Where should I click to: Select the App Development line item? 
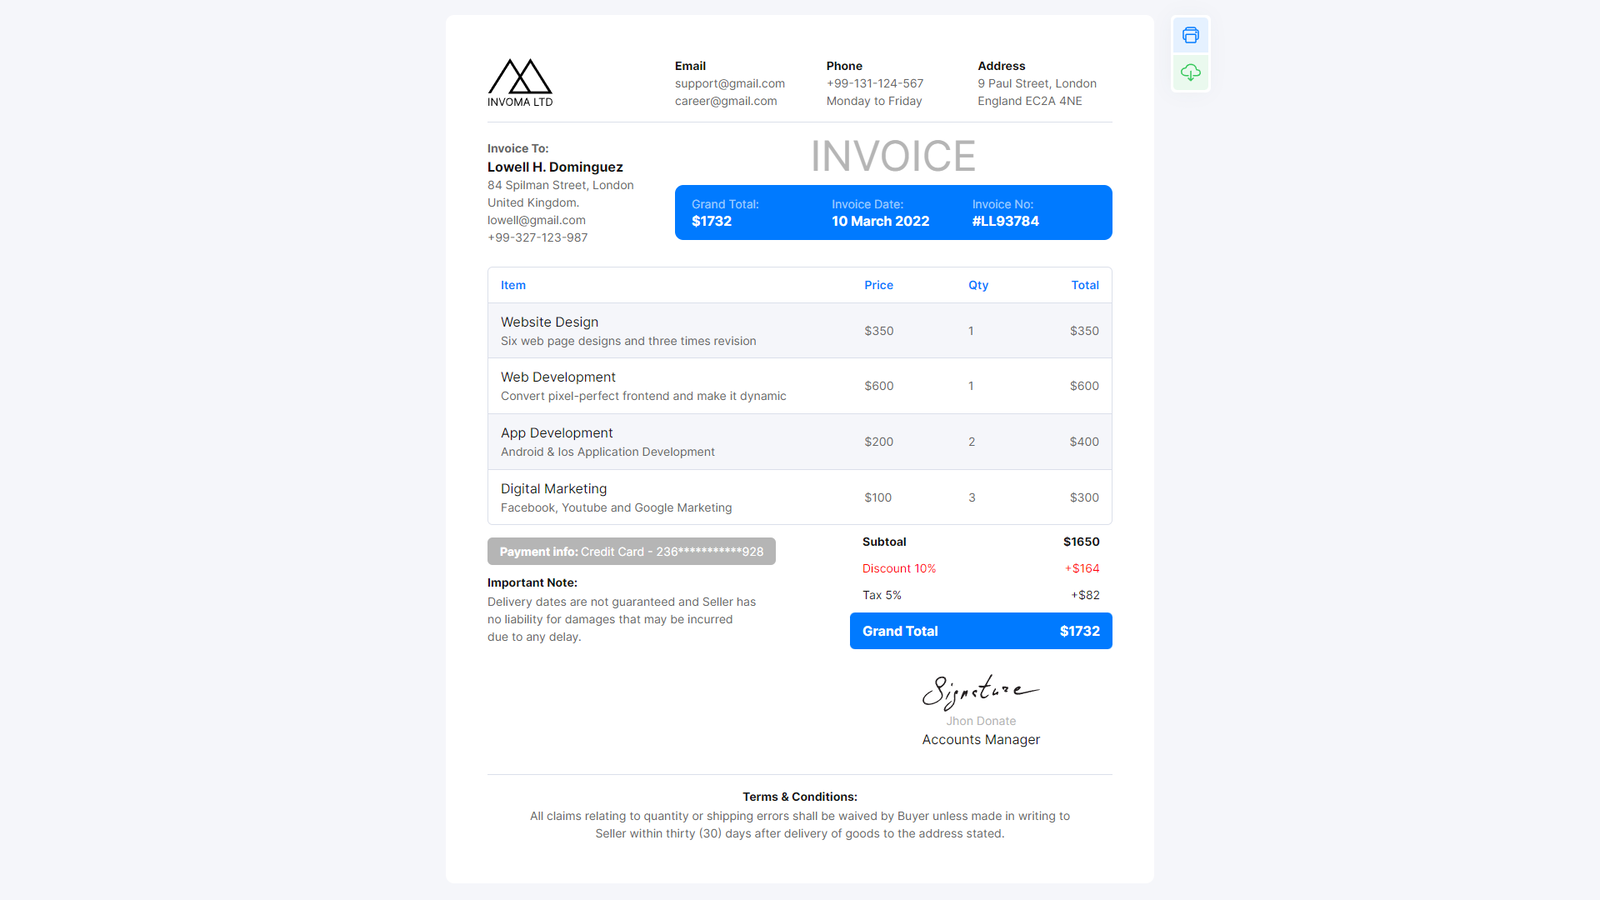click(799, 441)
